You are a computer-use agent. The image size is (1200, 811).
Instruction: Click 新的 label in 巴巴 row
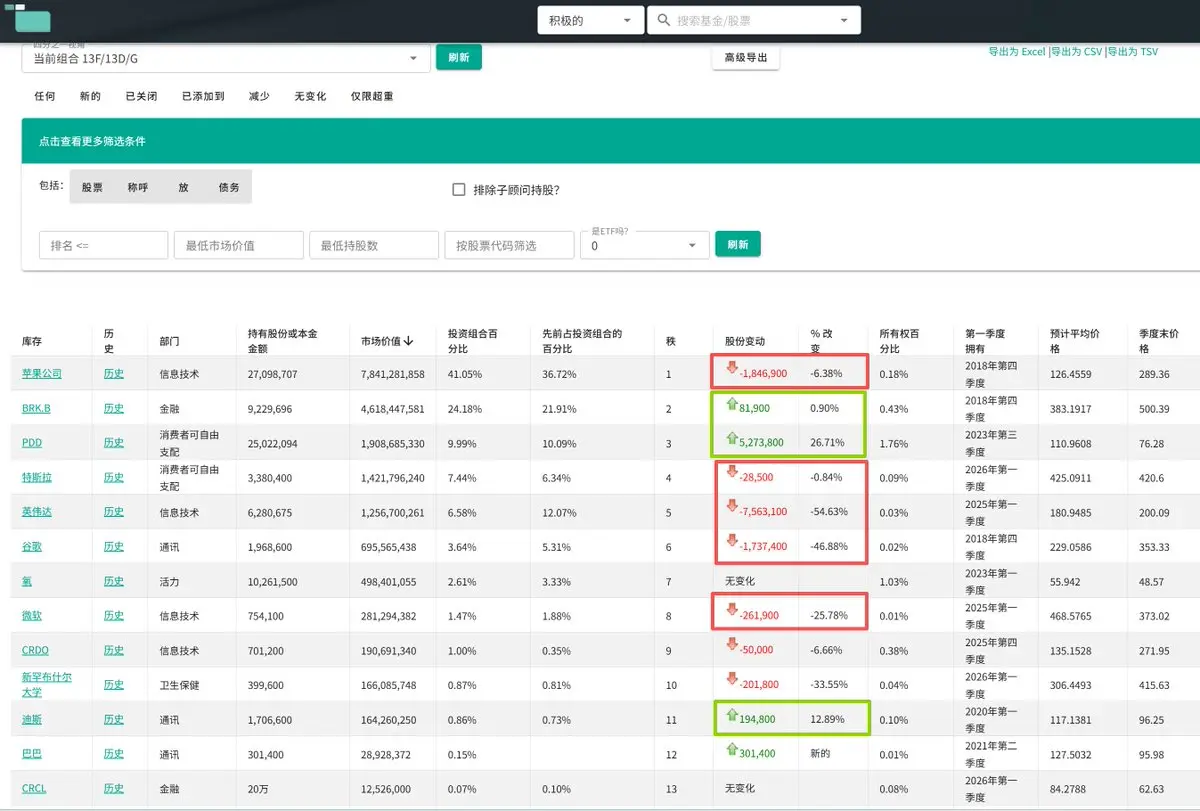click(x=820, y=753)
